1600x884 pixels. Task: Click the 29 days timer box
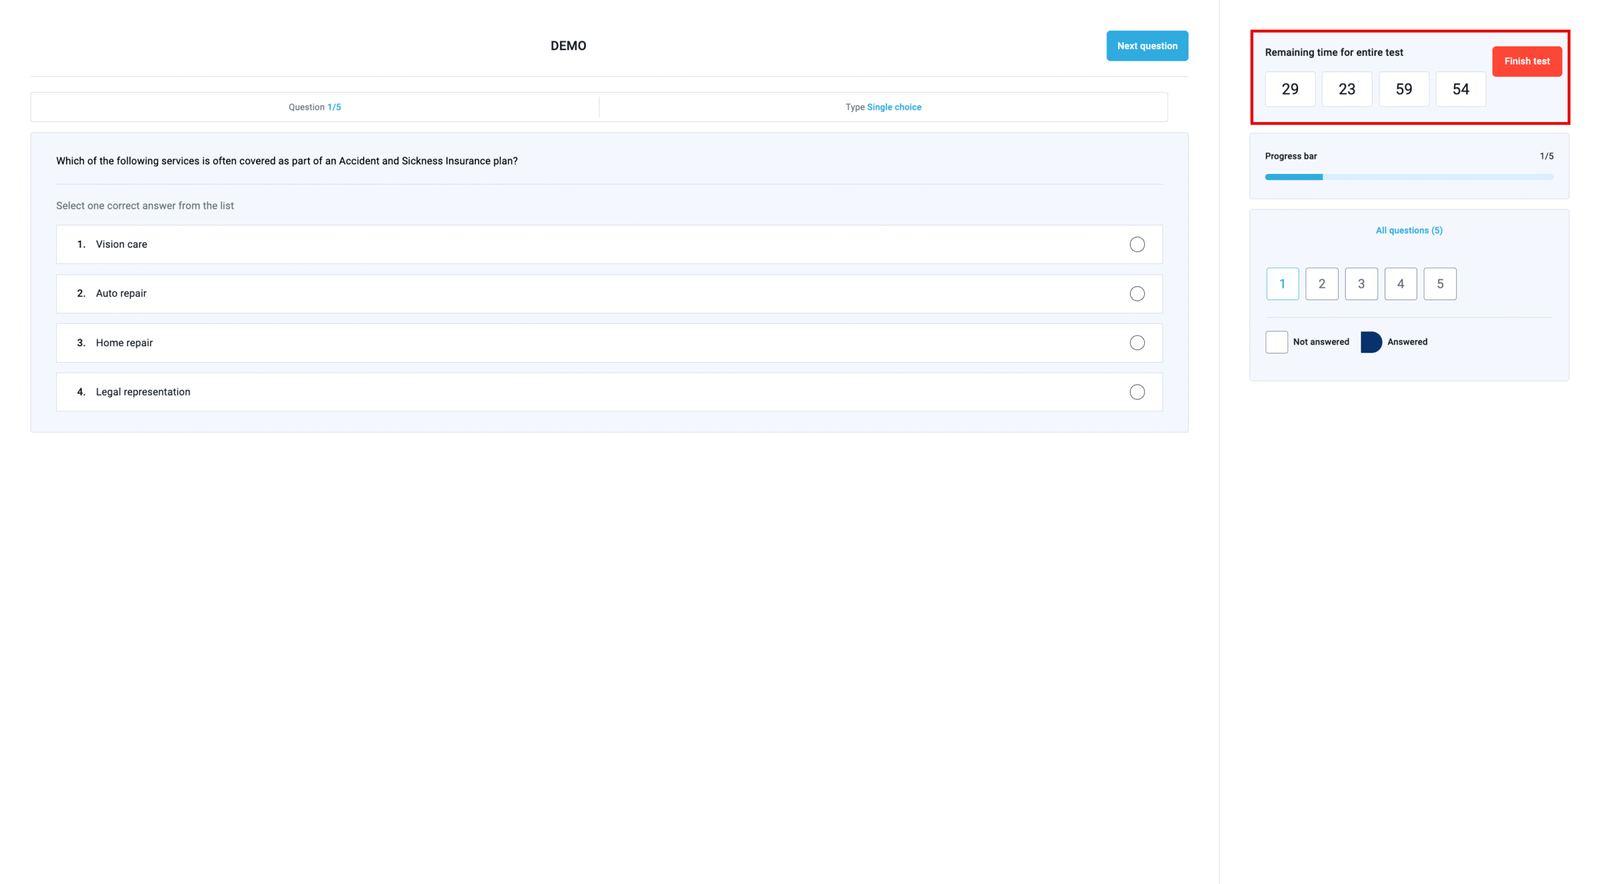[x=1289, y=90]
